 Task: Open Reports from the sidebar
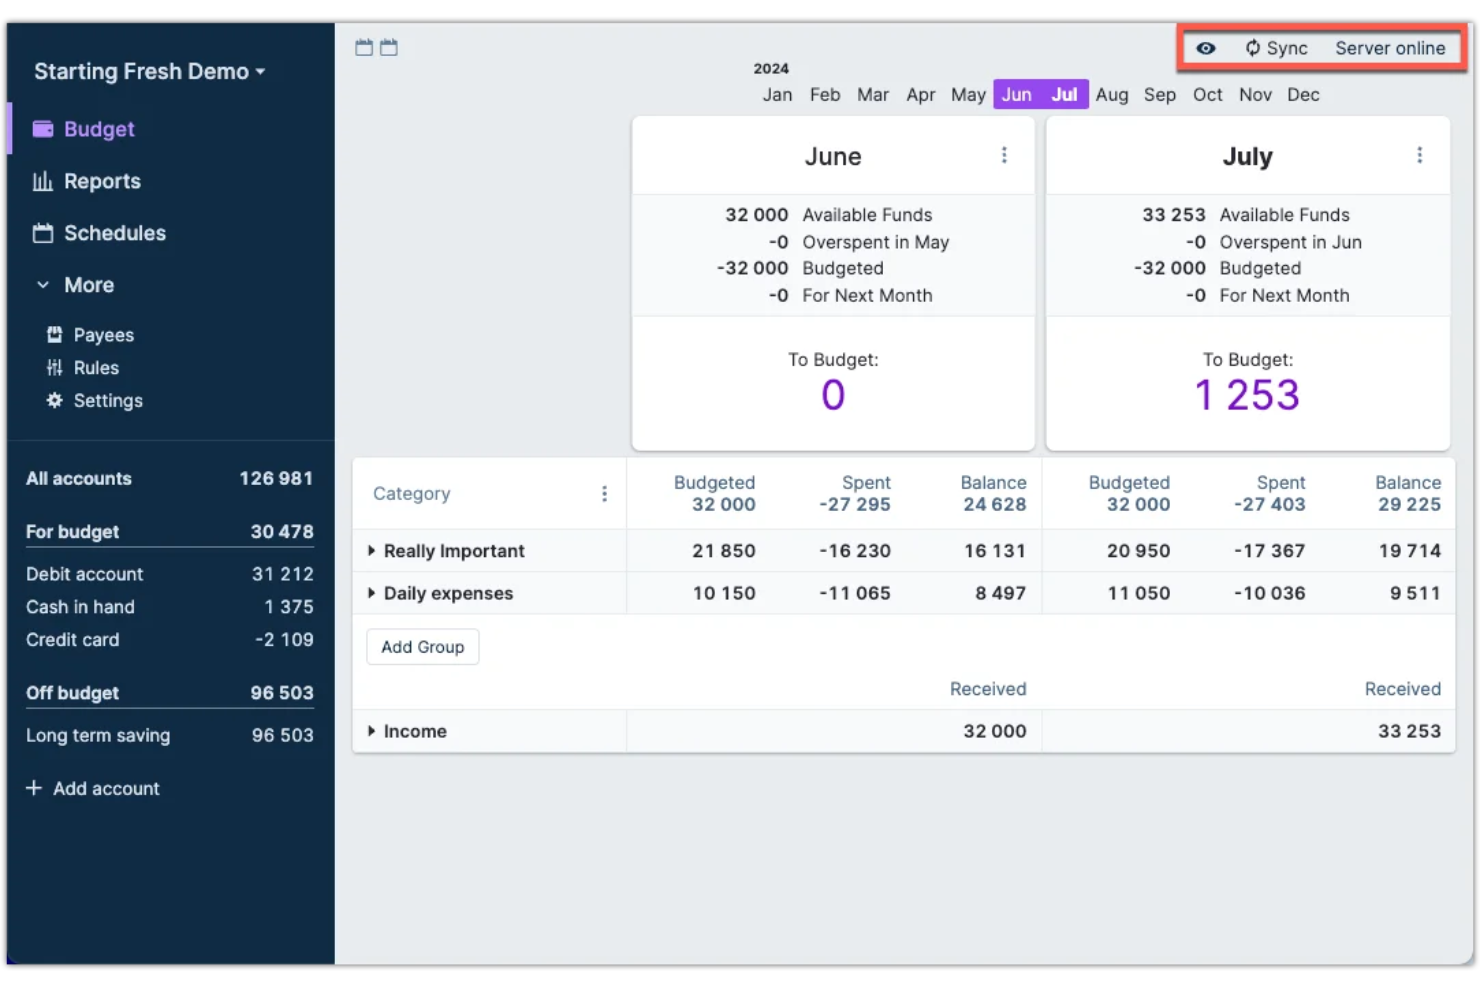pyautogui.click(x=102, y=181)
